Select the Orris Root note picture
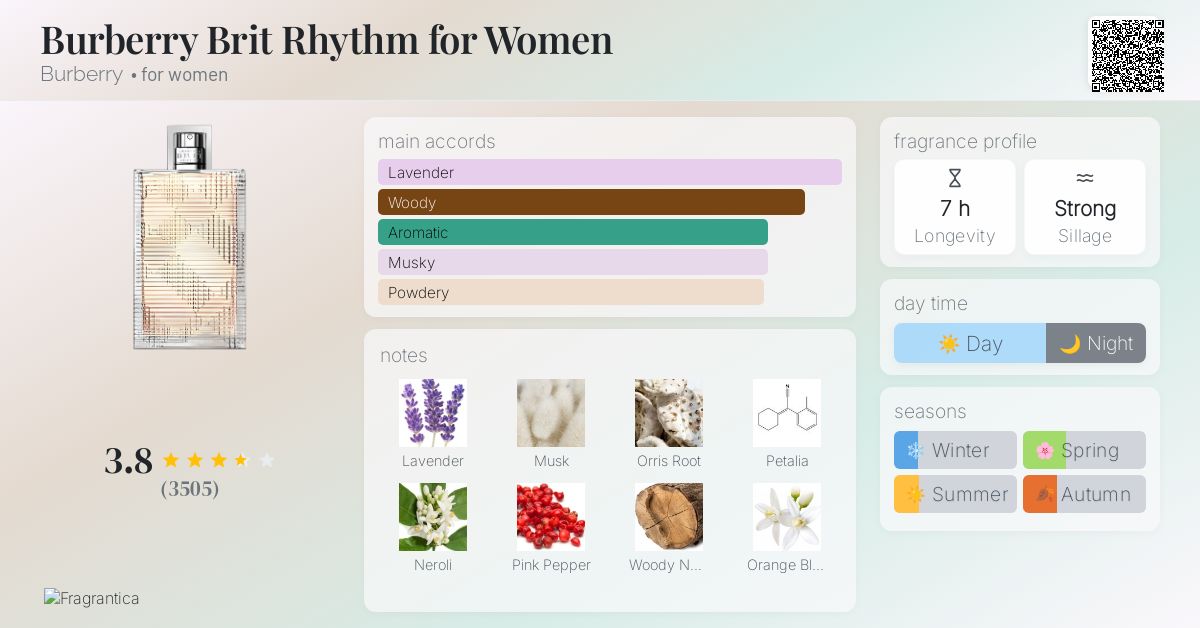The width and height of the screenshot is (1200, 628). [668, 412]
